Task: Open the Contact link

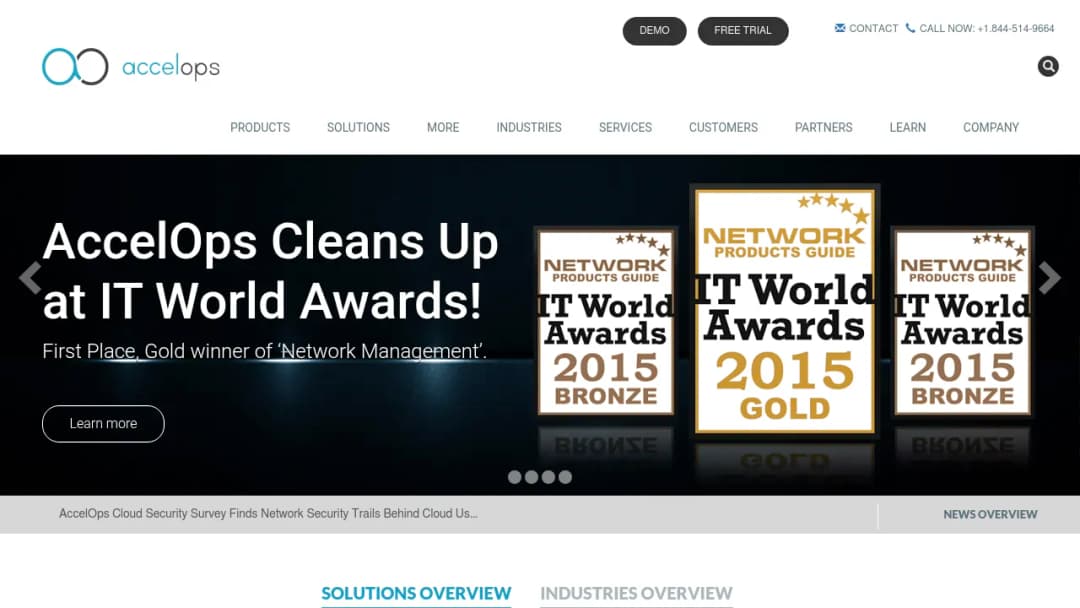Action: 873,28
